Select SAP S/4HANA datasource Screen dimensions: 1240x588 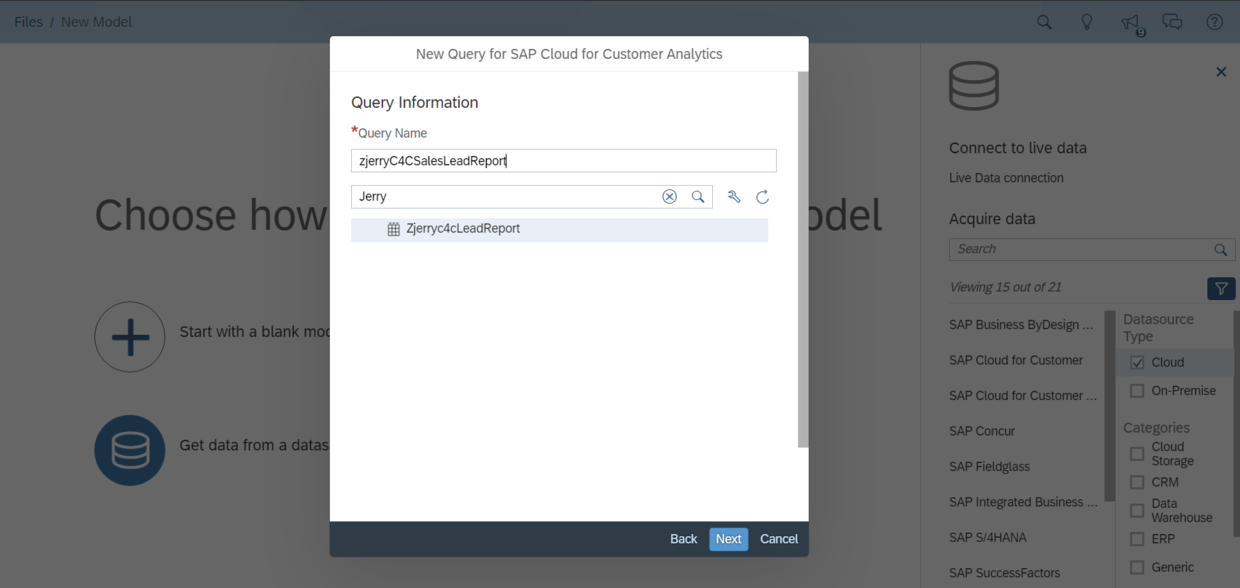pos(988,537)
